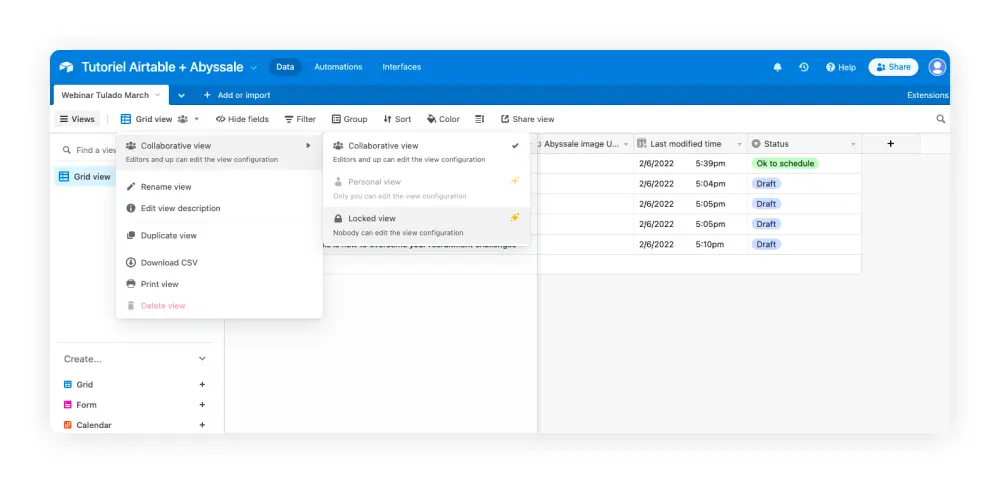The width and height of the screenshot is (1000, 482).
Task: Click the Last modified time field icon
Action: [x=642, y=143]
